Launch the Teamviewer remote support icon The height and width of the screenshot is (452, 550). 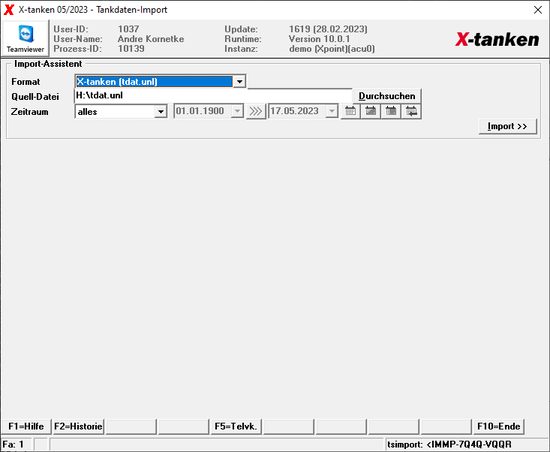25,38
